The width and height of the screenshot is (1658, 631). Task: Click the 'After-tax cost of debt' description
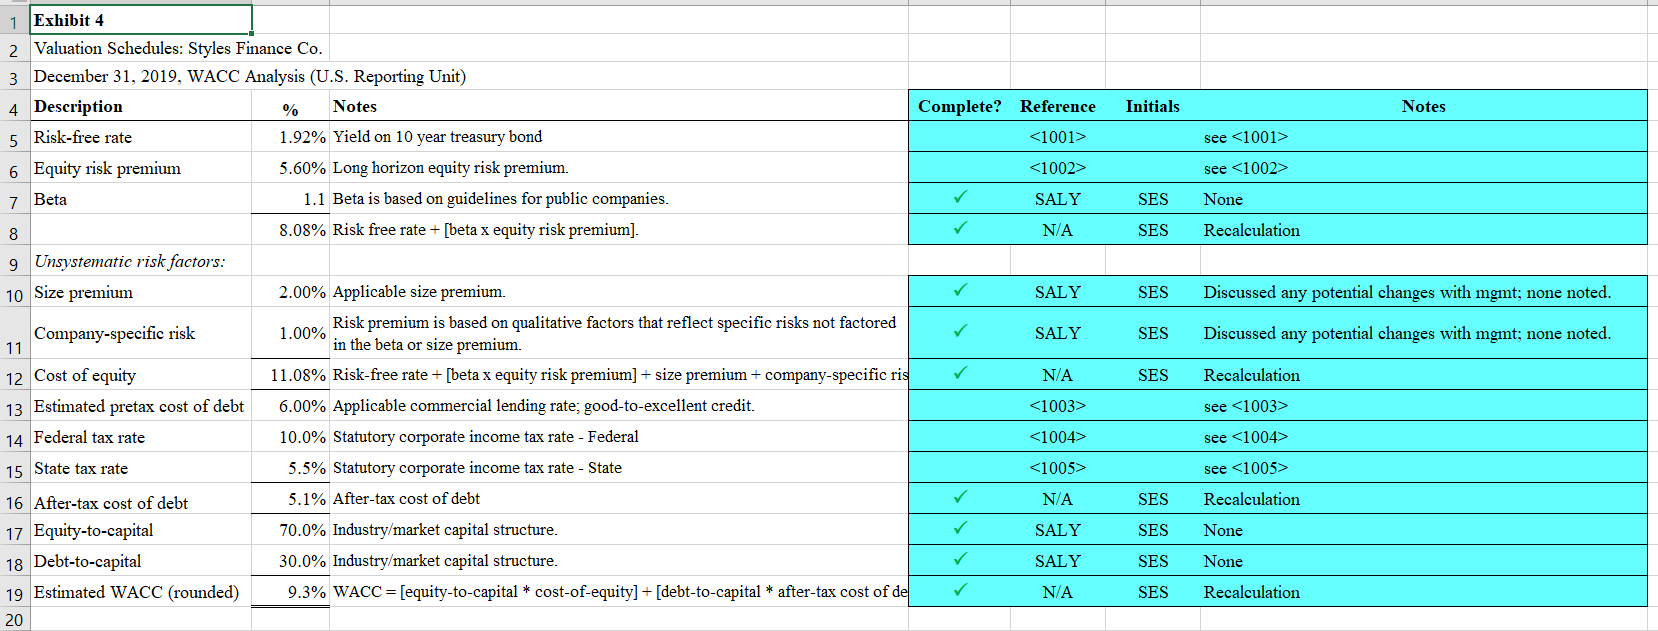pyautogui.click(x=141, y=499)
